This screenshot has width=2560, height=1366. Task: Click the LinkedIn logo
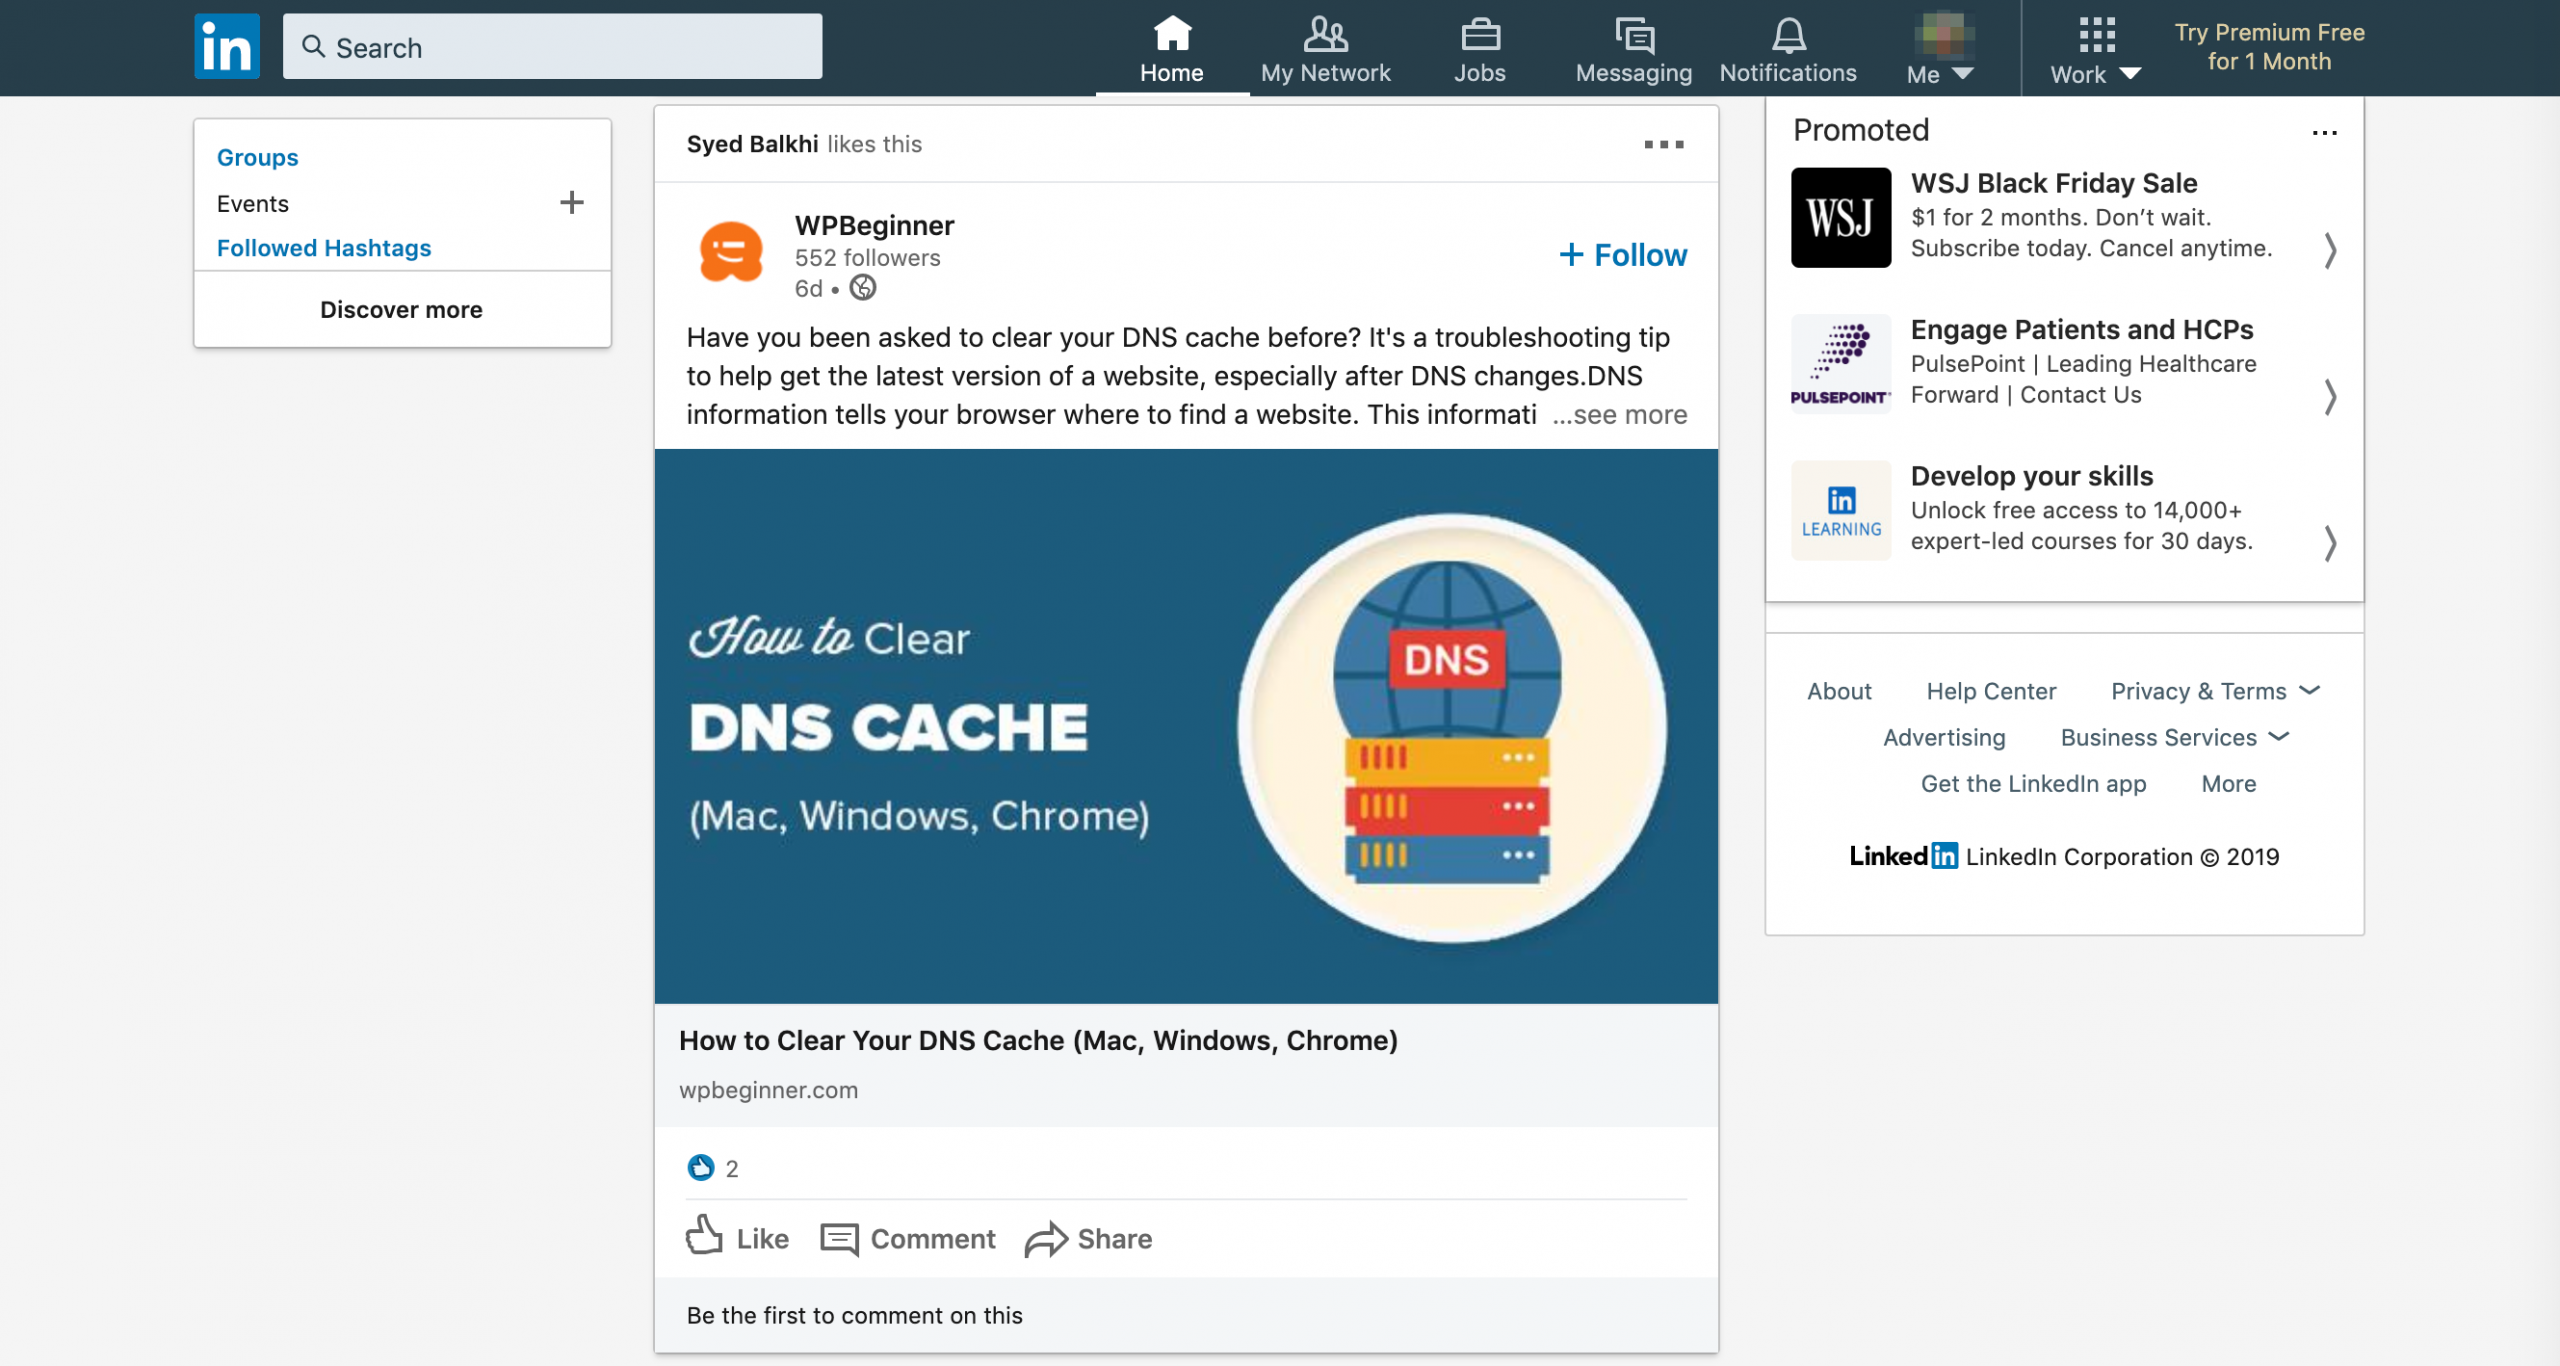click(x=226, y=45)
